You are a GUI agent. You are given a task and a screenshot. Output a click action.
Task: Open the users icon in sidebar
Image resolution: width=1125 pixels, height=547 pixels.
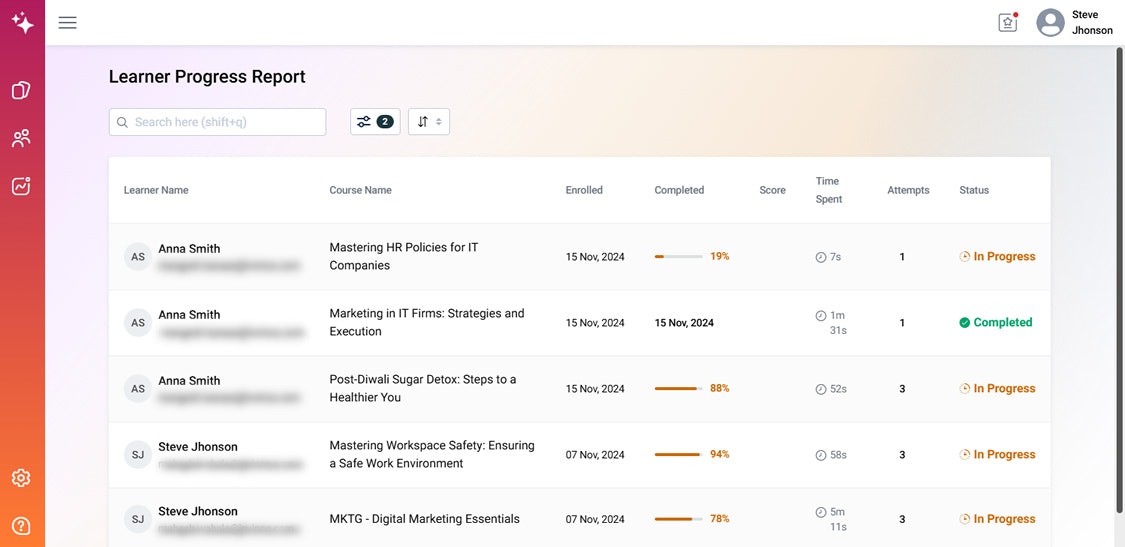pos(22,139)
